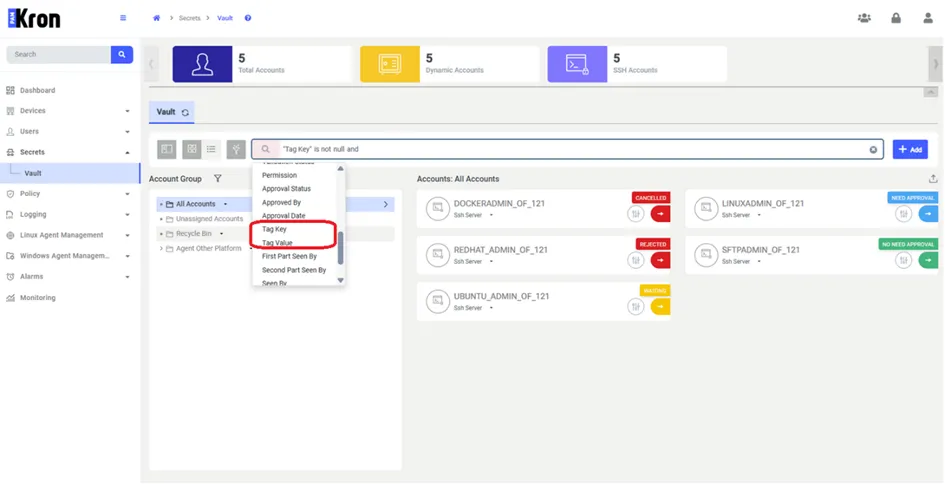Click the SFTPADMIN_OF_121 terminal icon
The height and width of the screenshot is (484, 945).
(706, 255)
